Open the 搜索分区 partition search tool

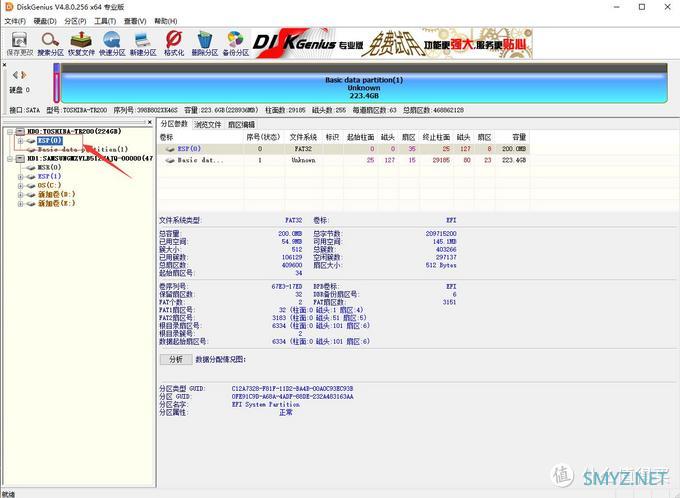(x=50, y=44)
